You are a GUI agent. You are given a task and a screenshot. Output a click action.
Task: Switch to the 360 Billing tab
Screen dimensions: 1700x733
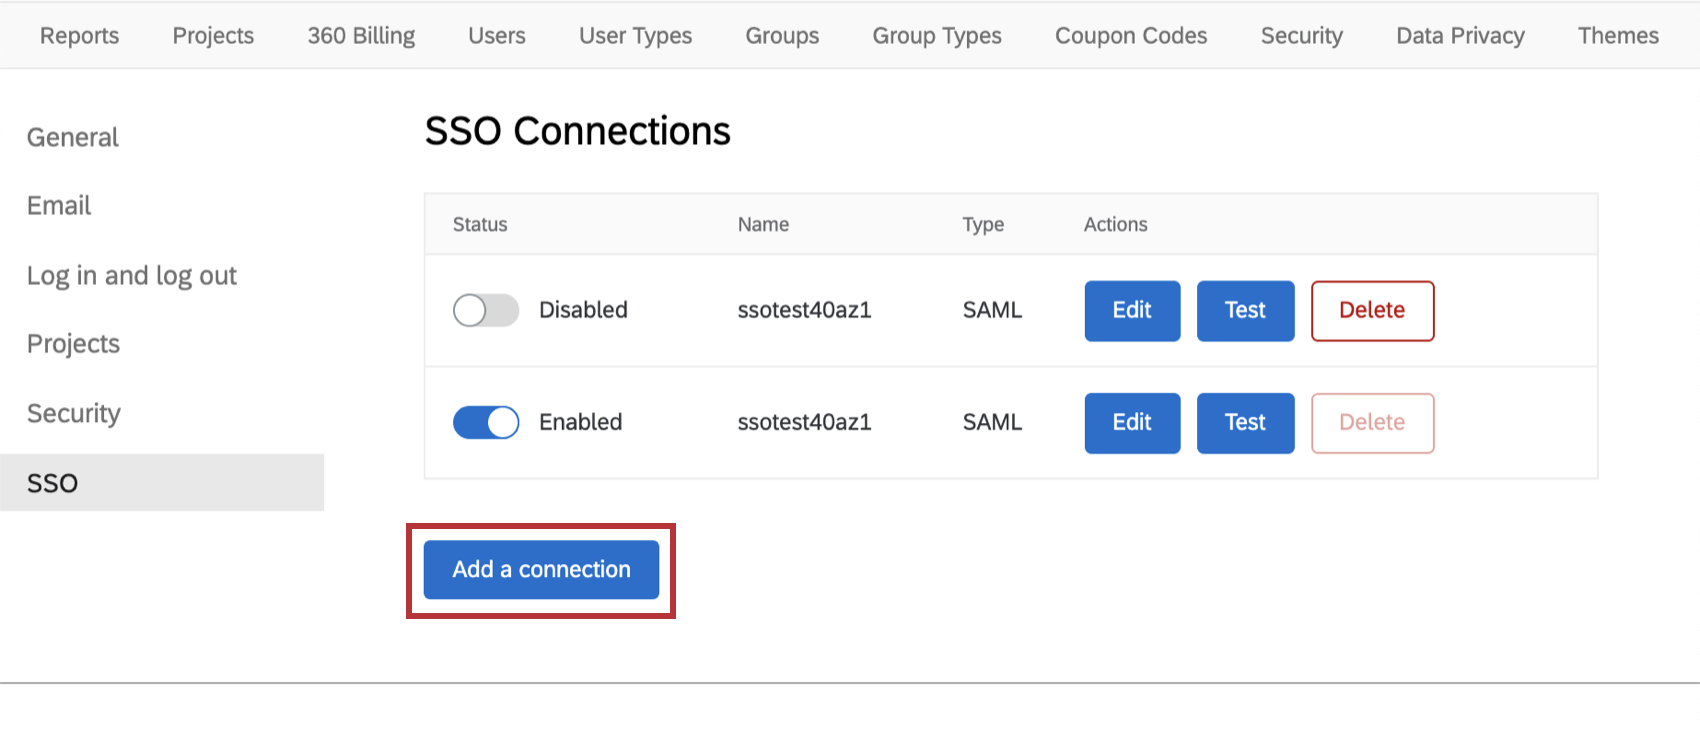(x=361, y=36)
